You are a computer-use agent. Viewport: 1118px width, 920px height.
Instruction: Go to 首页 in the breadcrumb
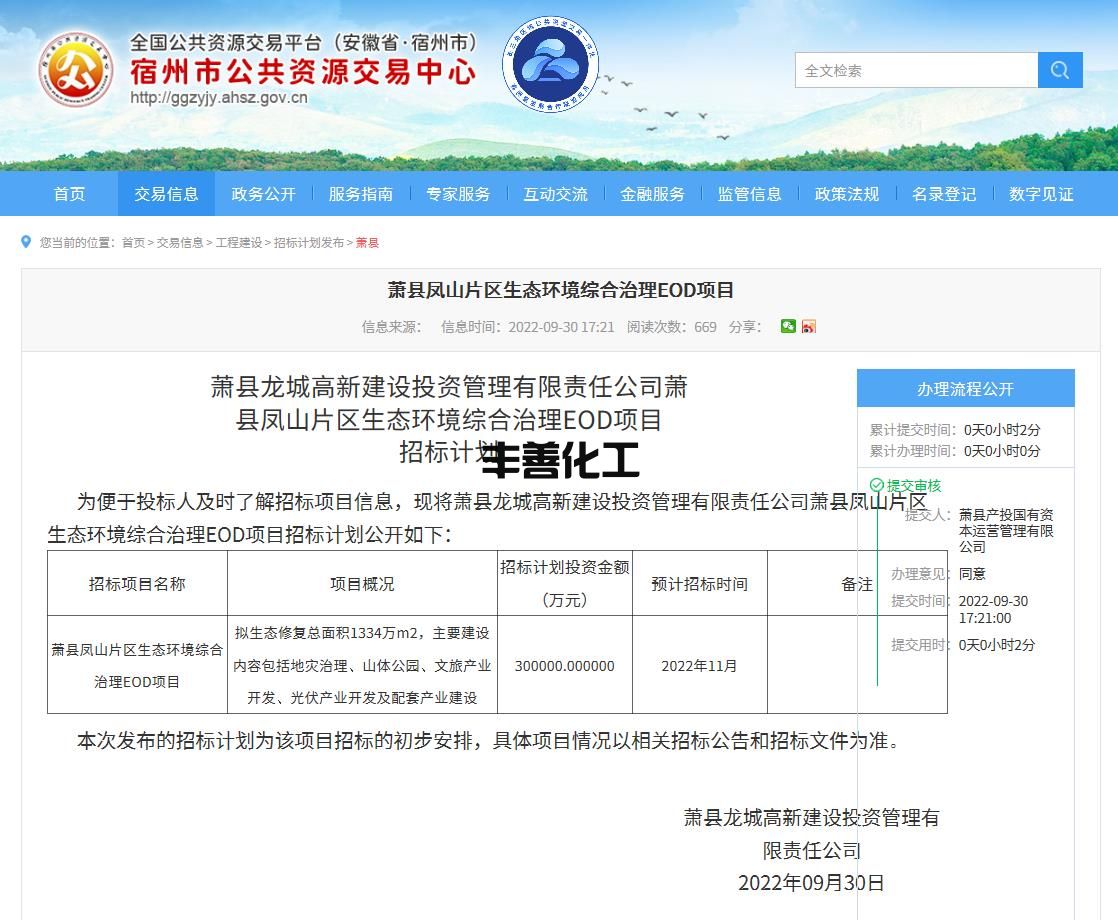pyautogui.click(x=133, y=242)
